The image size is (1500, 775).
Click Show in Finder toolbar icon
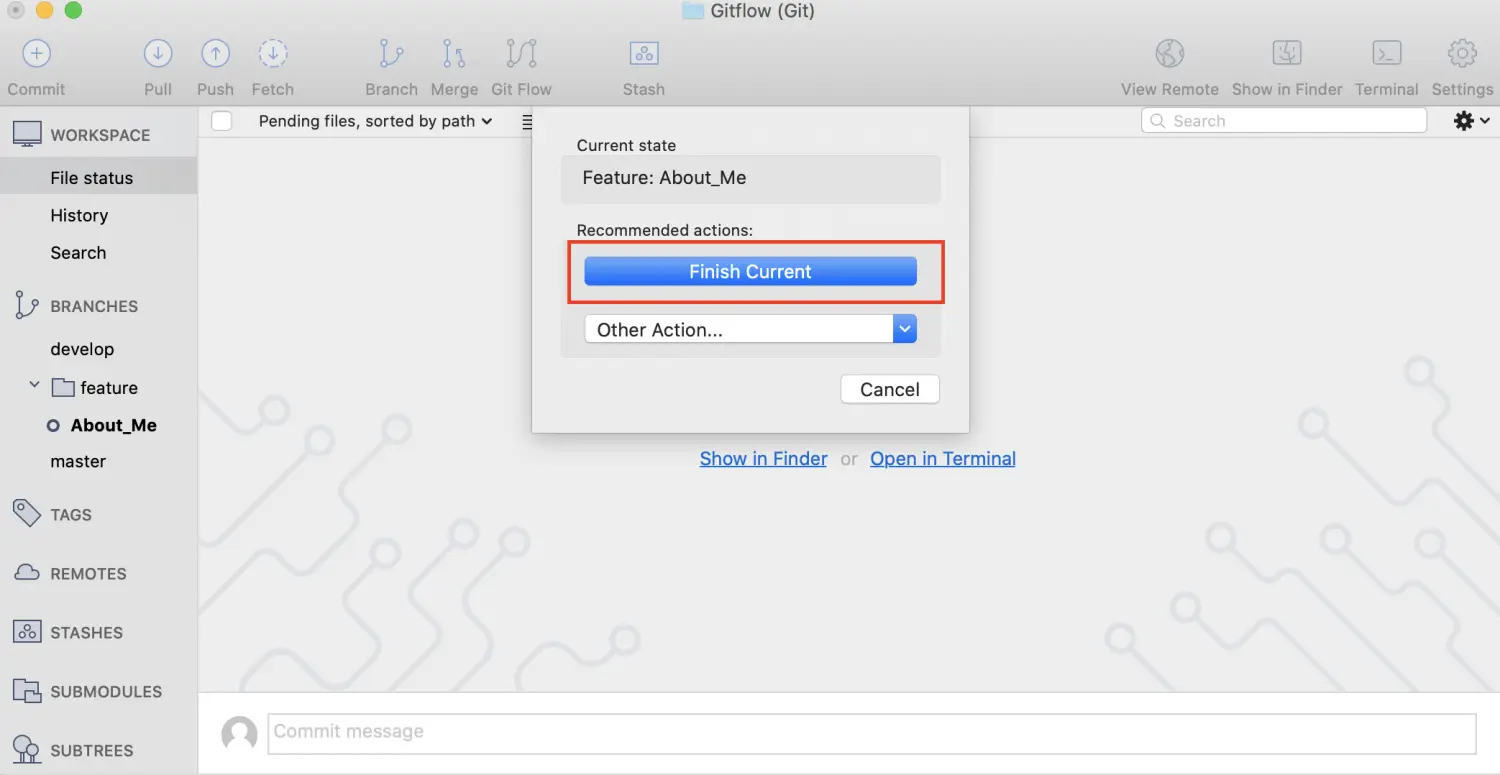pos(1286,53)
